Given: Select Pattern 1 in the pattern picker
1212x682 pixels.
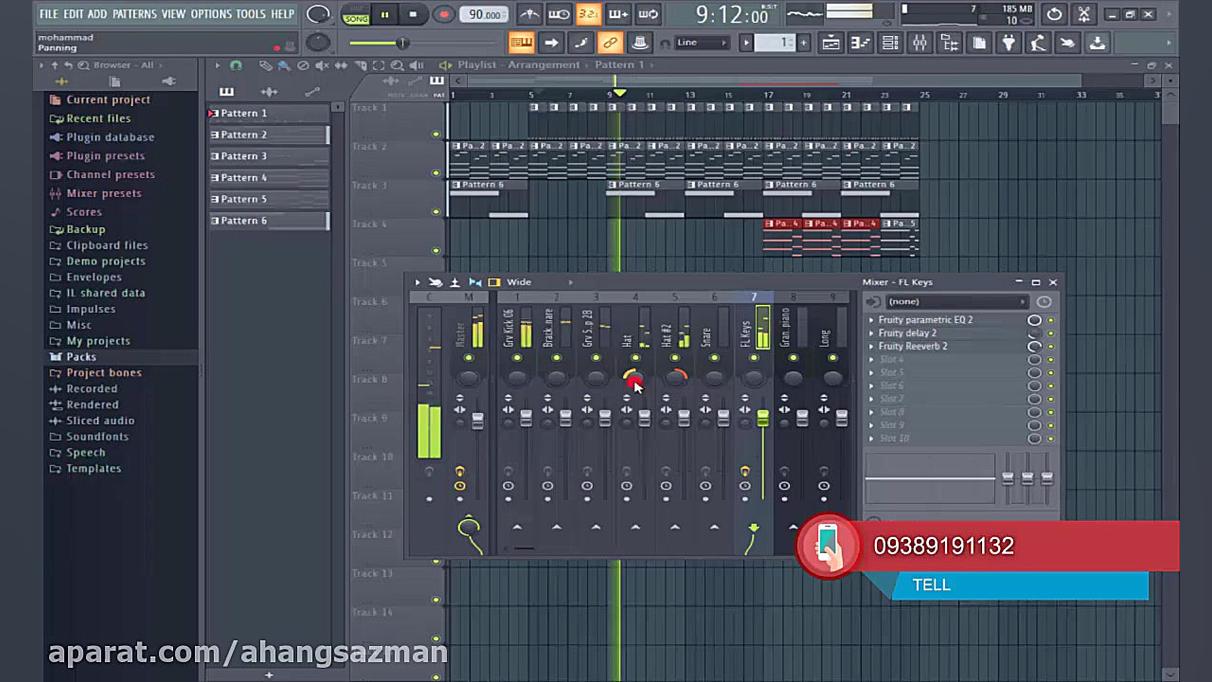Looking at the screenshot, I should pyautogui.click(x=268, y=113).
